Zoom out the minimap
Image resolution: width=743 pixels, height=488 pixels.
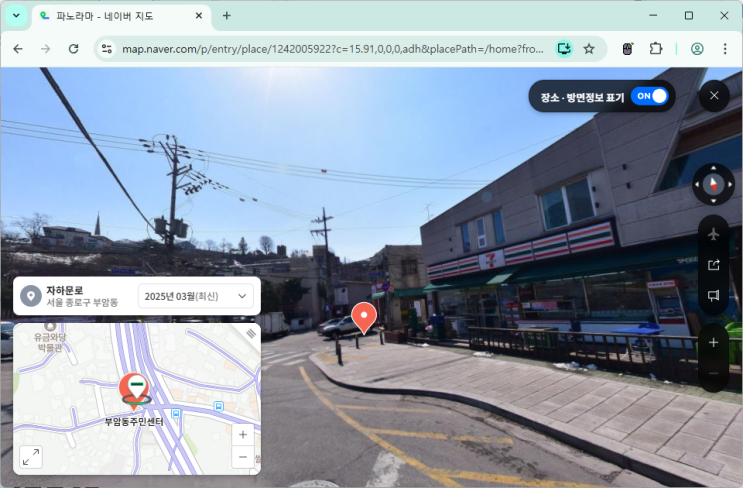click(x=243, y=457)
